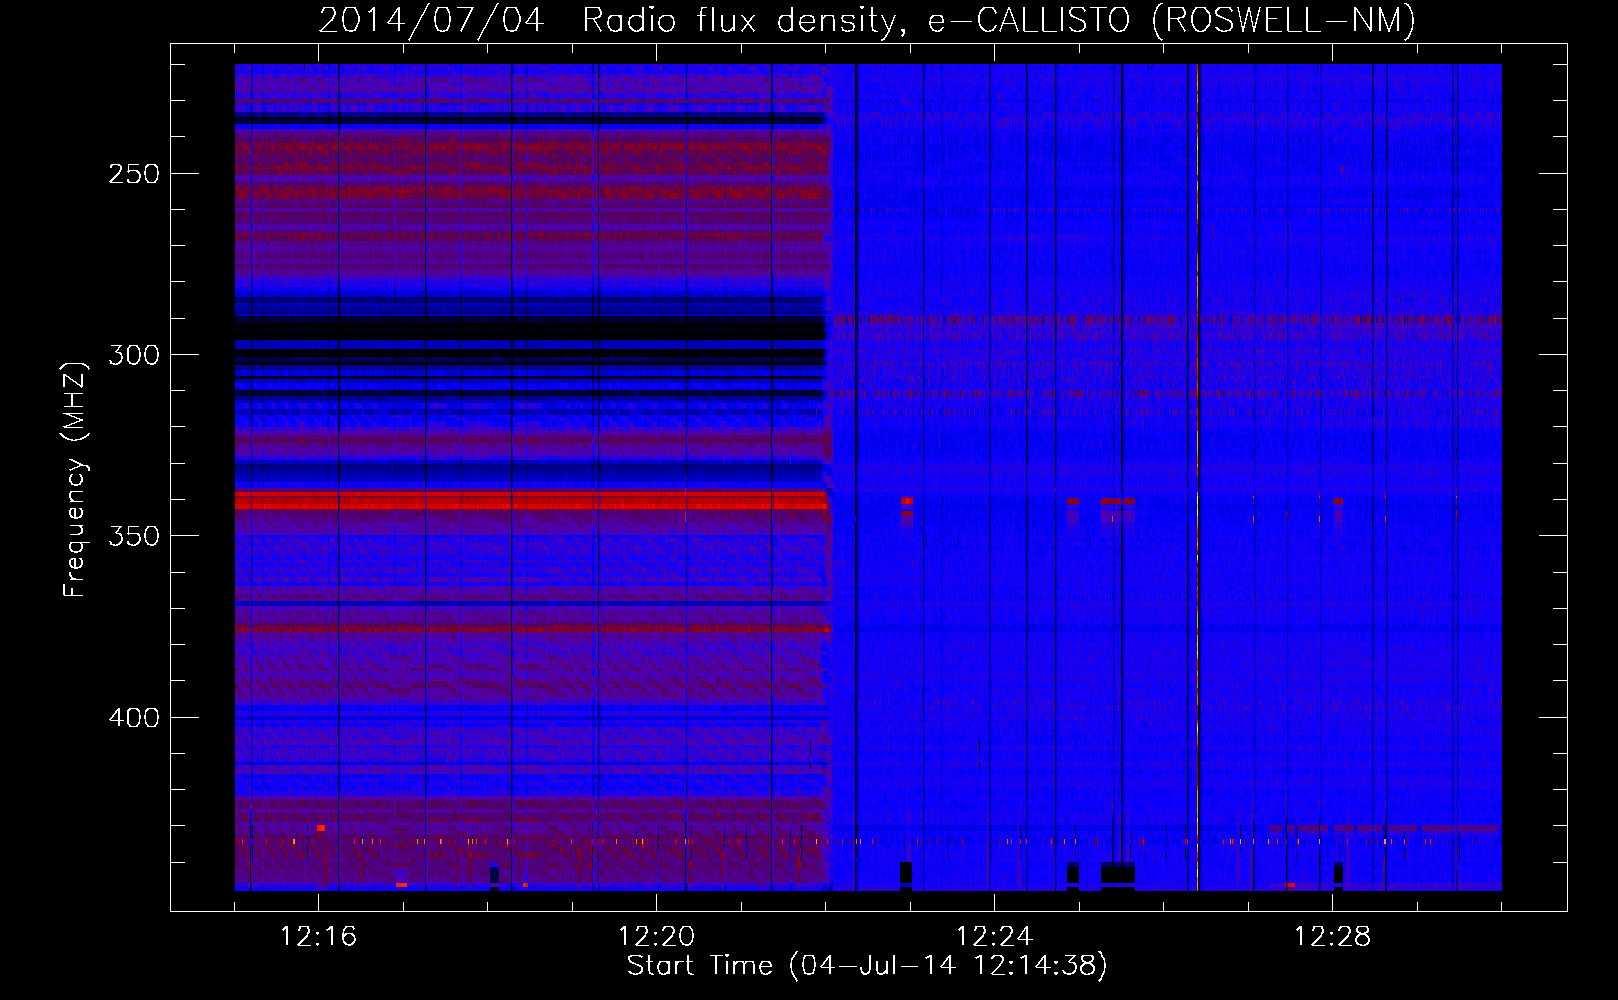Click the 'Frequency (MHZ)' y-axis title
Viewport: 1618px width, 1000px height.
[75, 479]
